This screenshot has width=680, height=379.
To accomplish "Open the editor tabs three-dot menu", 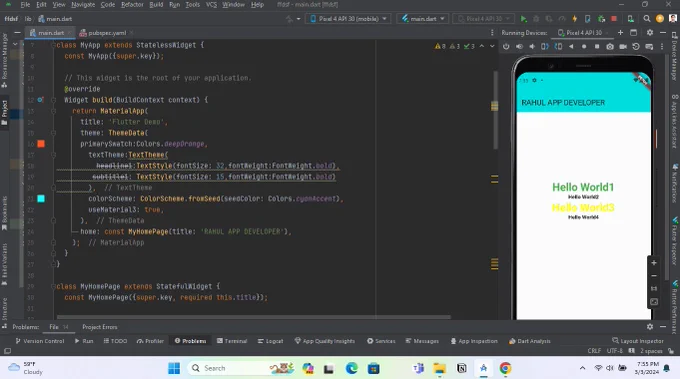I will click(x=492, y=33).
